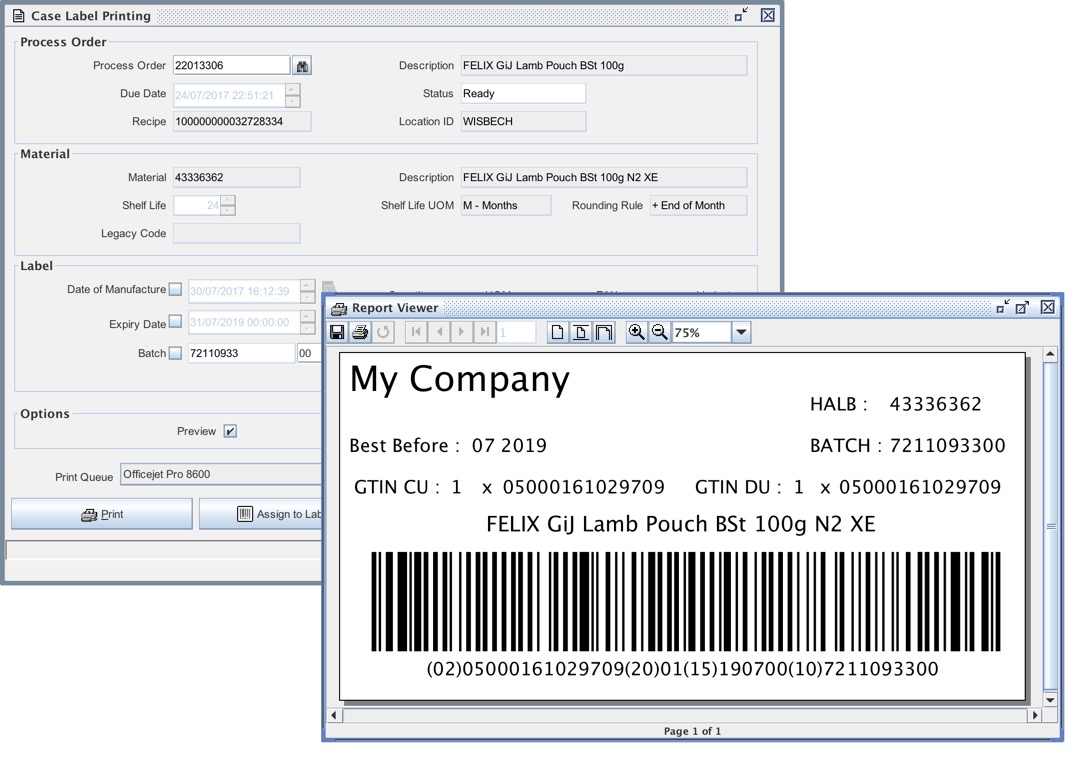Zoom in on the label preview
Image resolution: width=1084 pixels, height=757 pixels.
[636, 332]
